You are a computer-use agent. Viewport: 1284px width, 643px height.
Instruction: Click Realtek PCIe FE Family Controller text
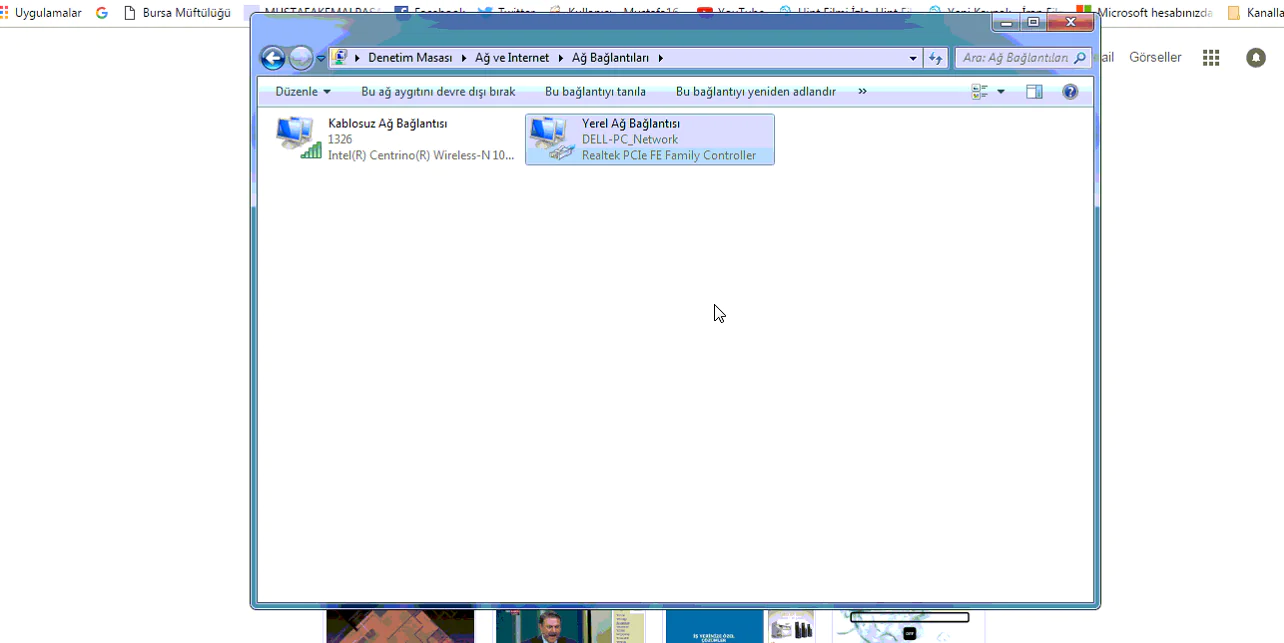point(669,155)
